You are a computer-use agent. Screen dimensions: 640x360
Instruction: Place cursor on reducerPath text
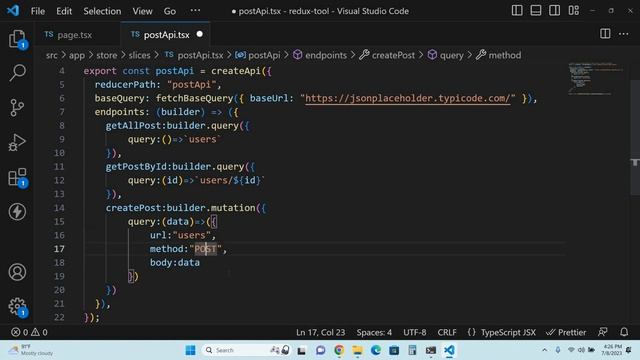click(125, 85)
